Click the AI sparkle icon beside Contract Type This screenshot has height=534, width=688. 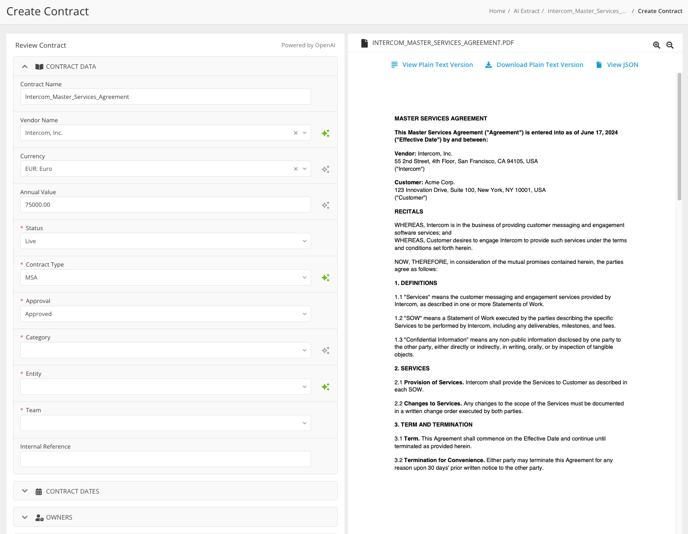(x=325, y=278)
